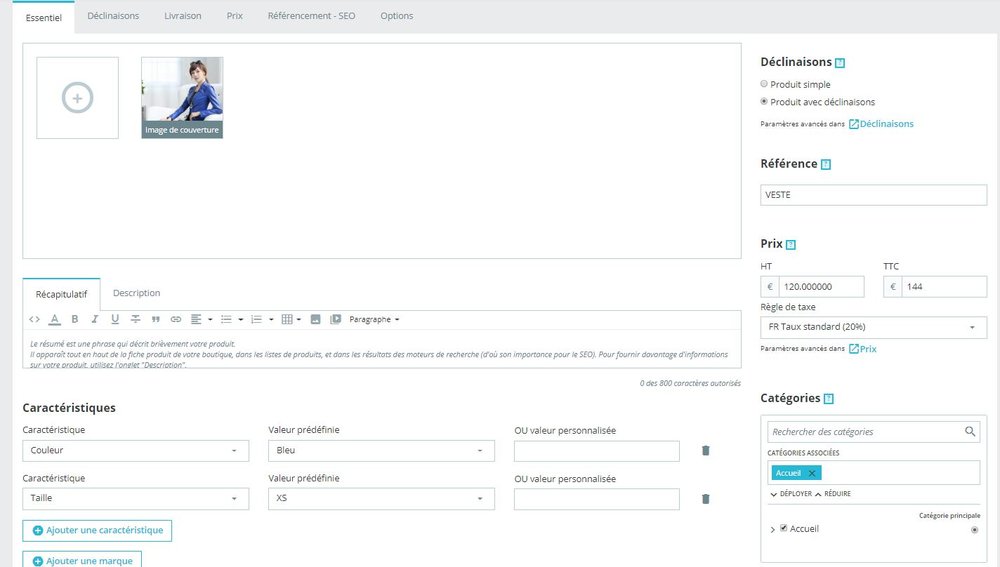Switch to the Options tab

(397, 16)
